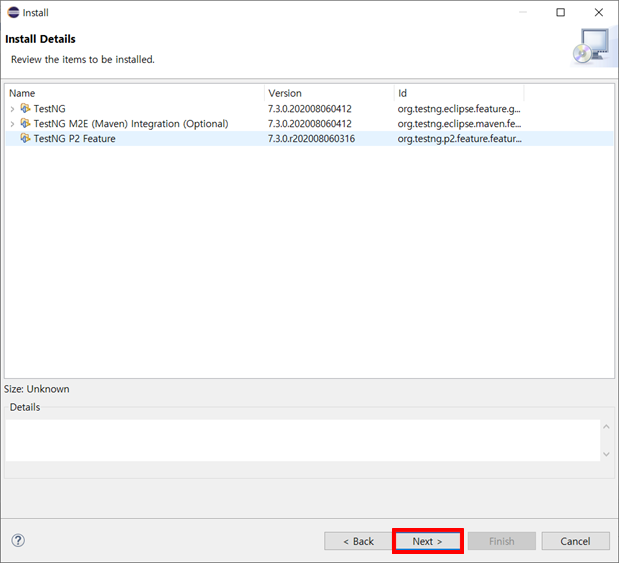Click M2E row version 7.3.0.202008060412

tap(310, 124)
